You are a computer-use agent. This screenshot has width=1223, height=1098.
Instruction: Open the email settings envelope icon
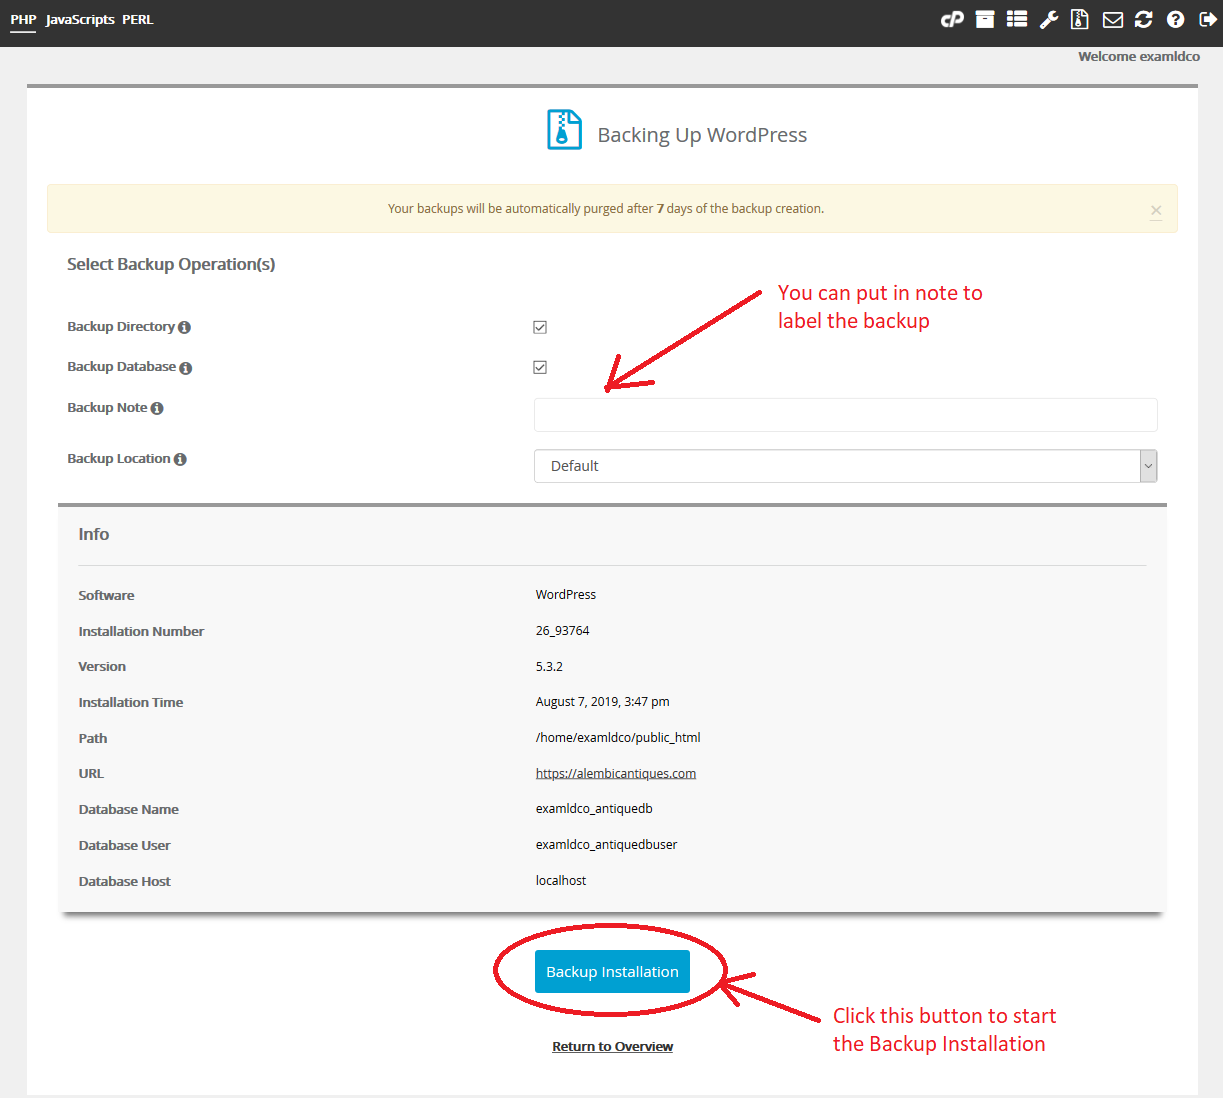1113,19
